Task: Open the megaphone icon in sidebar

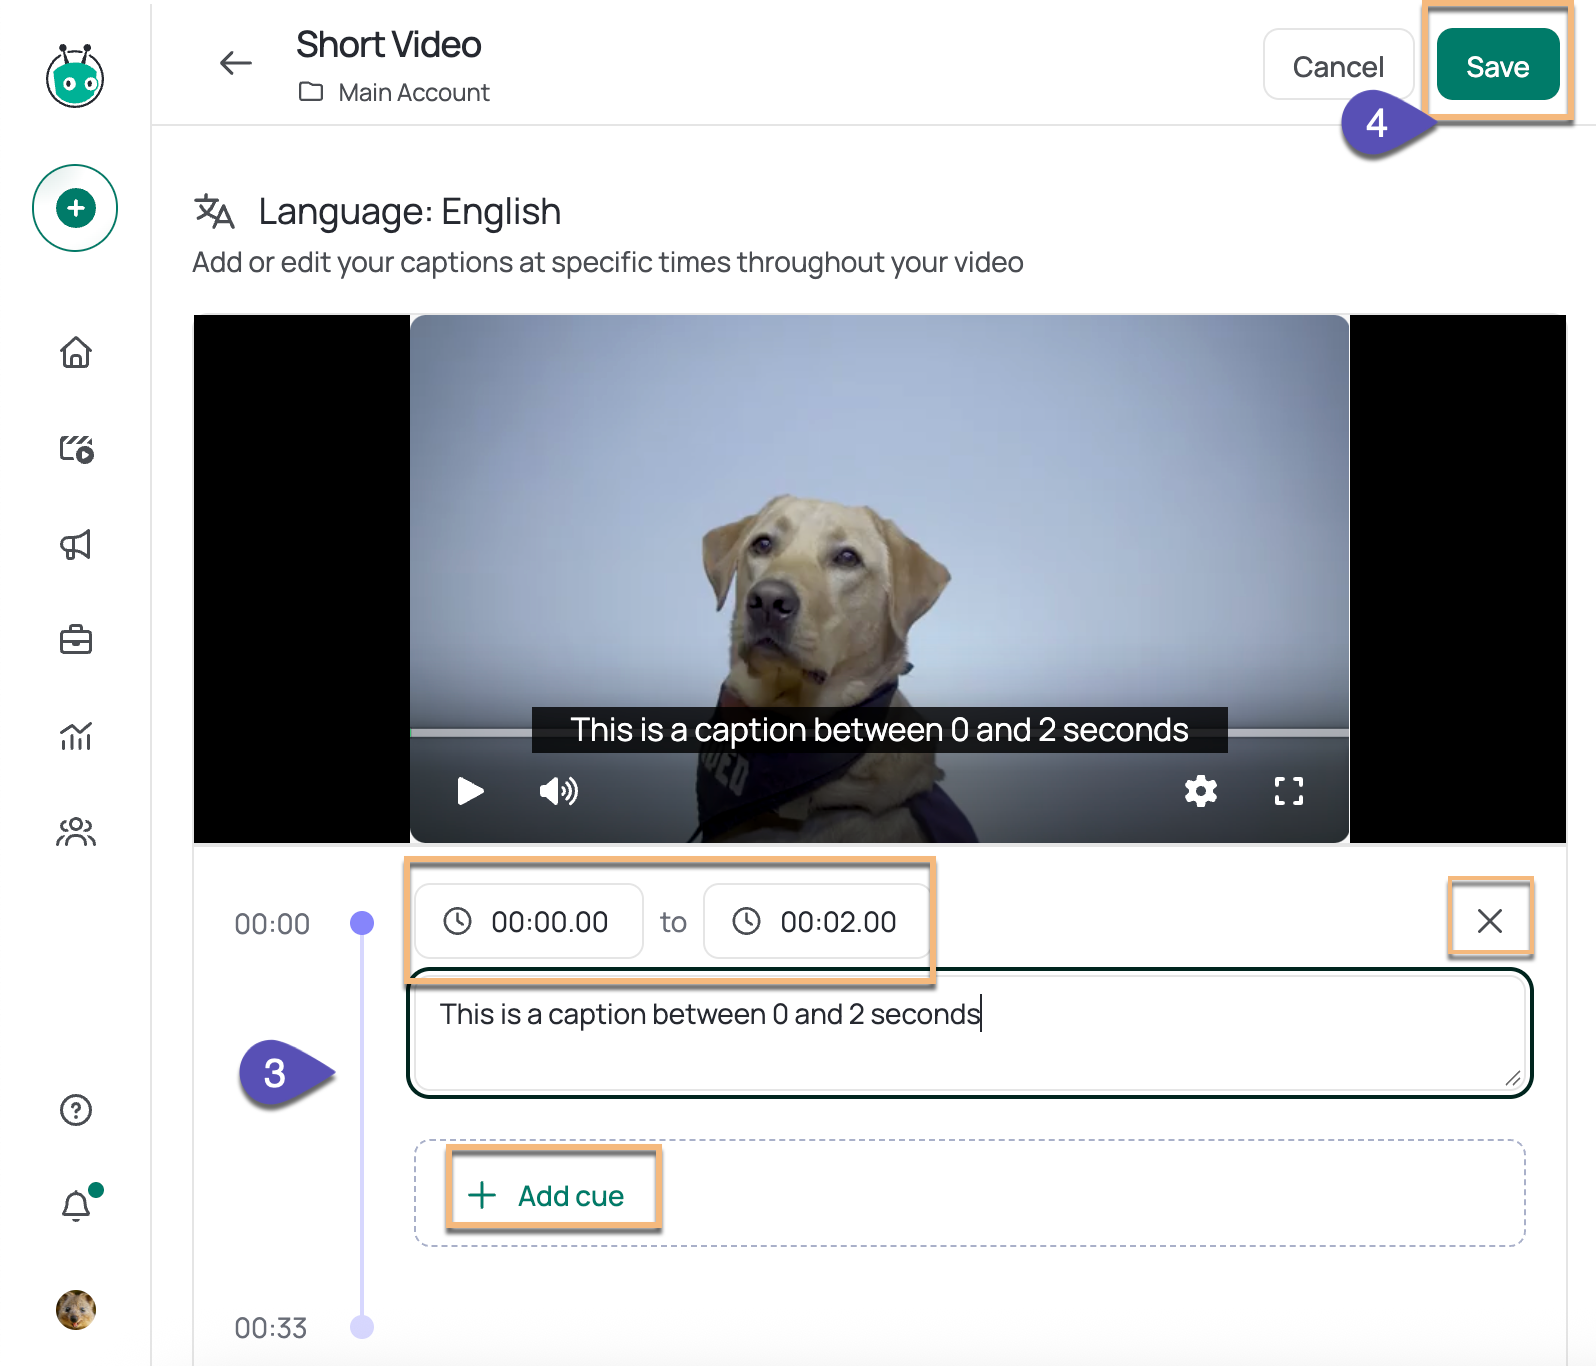Action: [x=76, y=544]
